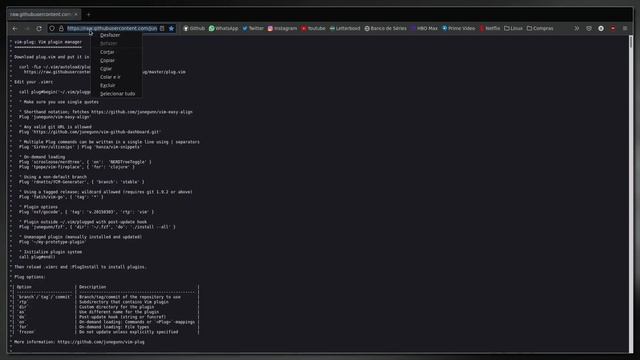Click 'Plug options:' line
This screenshot has width=640, height=360.
pyautogui.click(x=30, y=277)
